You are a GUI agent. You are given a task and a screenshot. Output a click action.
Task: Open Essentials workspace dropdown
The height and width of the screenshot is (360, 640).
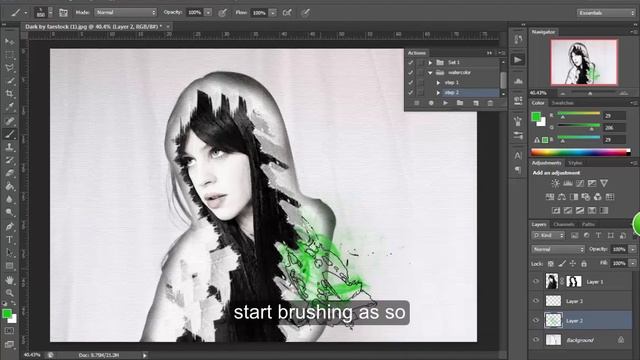[606, 13]
